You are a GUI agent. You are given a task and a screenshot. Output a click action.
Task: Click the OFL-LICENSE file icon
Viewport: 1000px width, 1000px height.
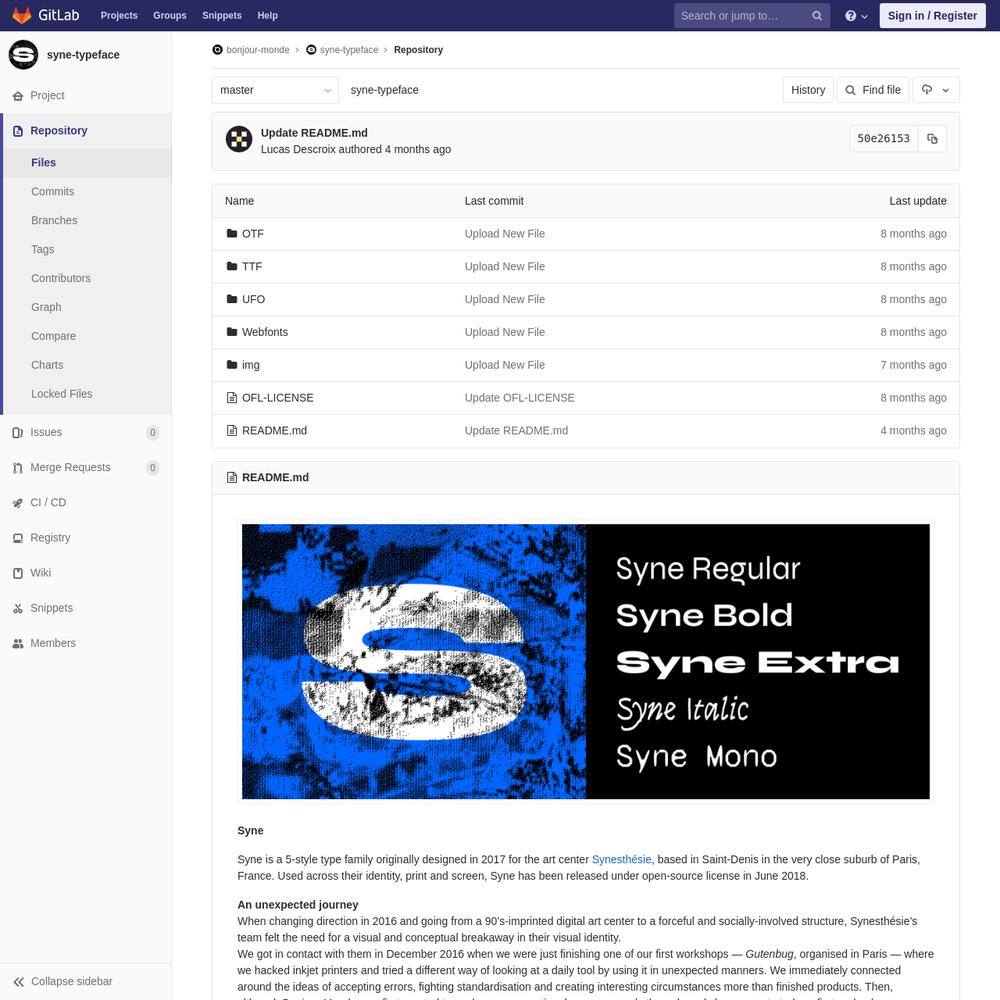click(232, 397)
